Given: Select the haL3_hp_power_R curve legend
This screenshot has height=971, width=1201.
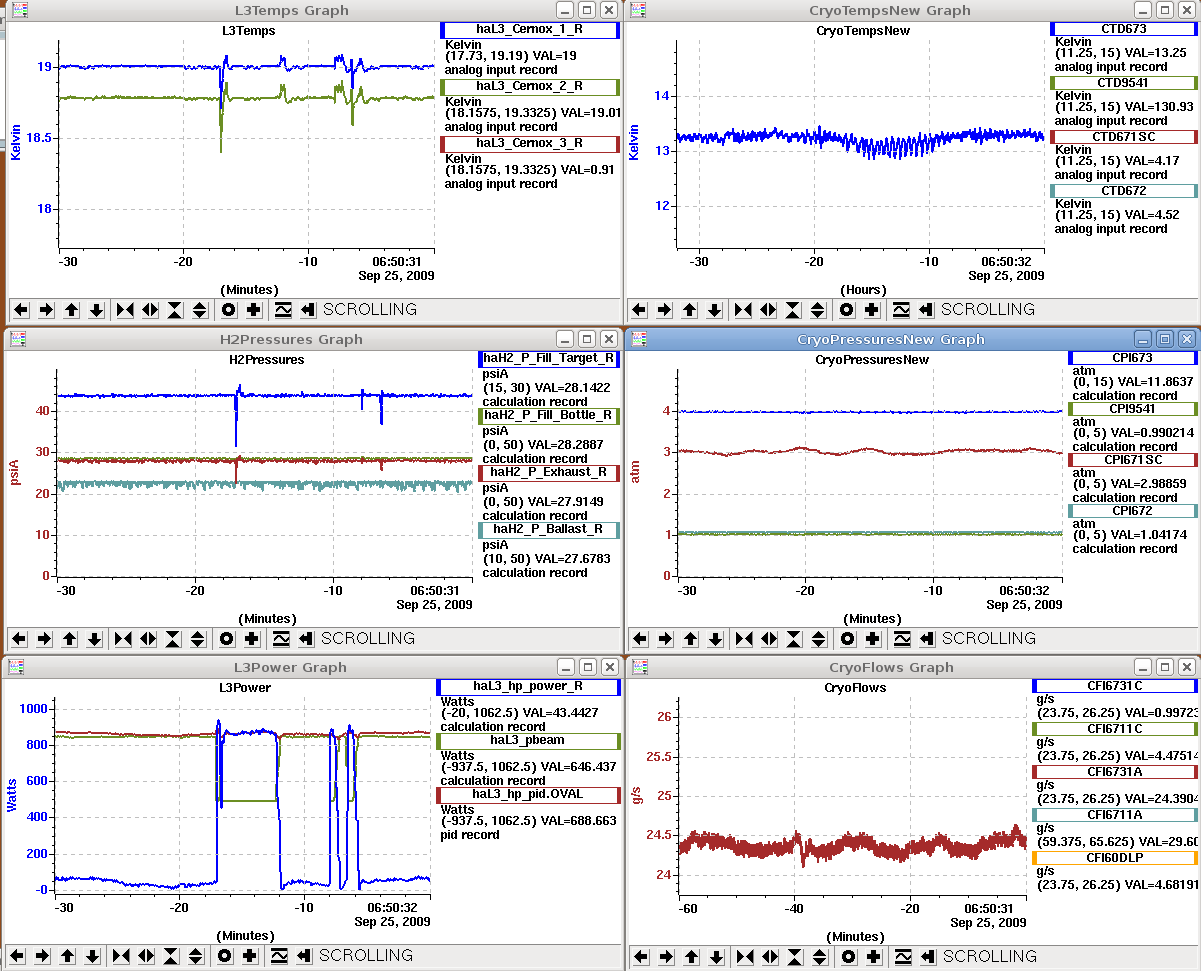Looking at the screenshot, I should point(529,686).
